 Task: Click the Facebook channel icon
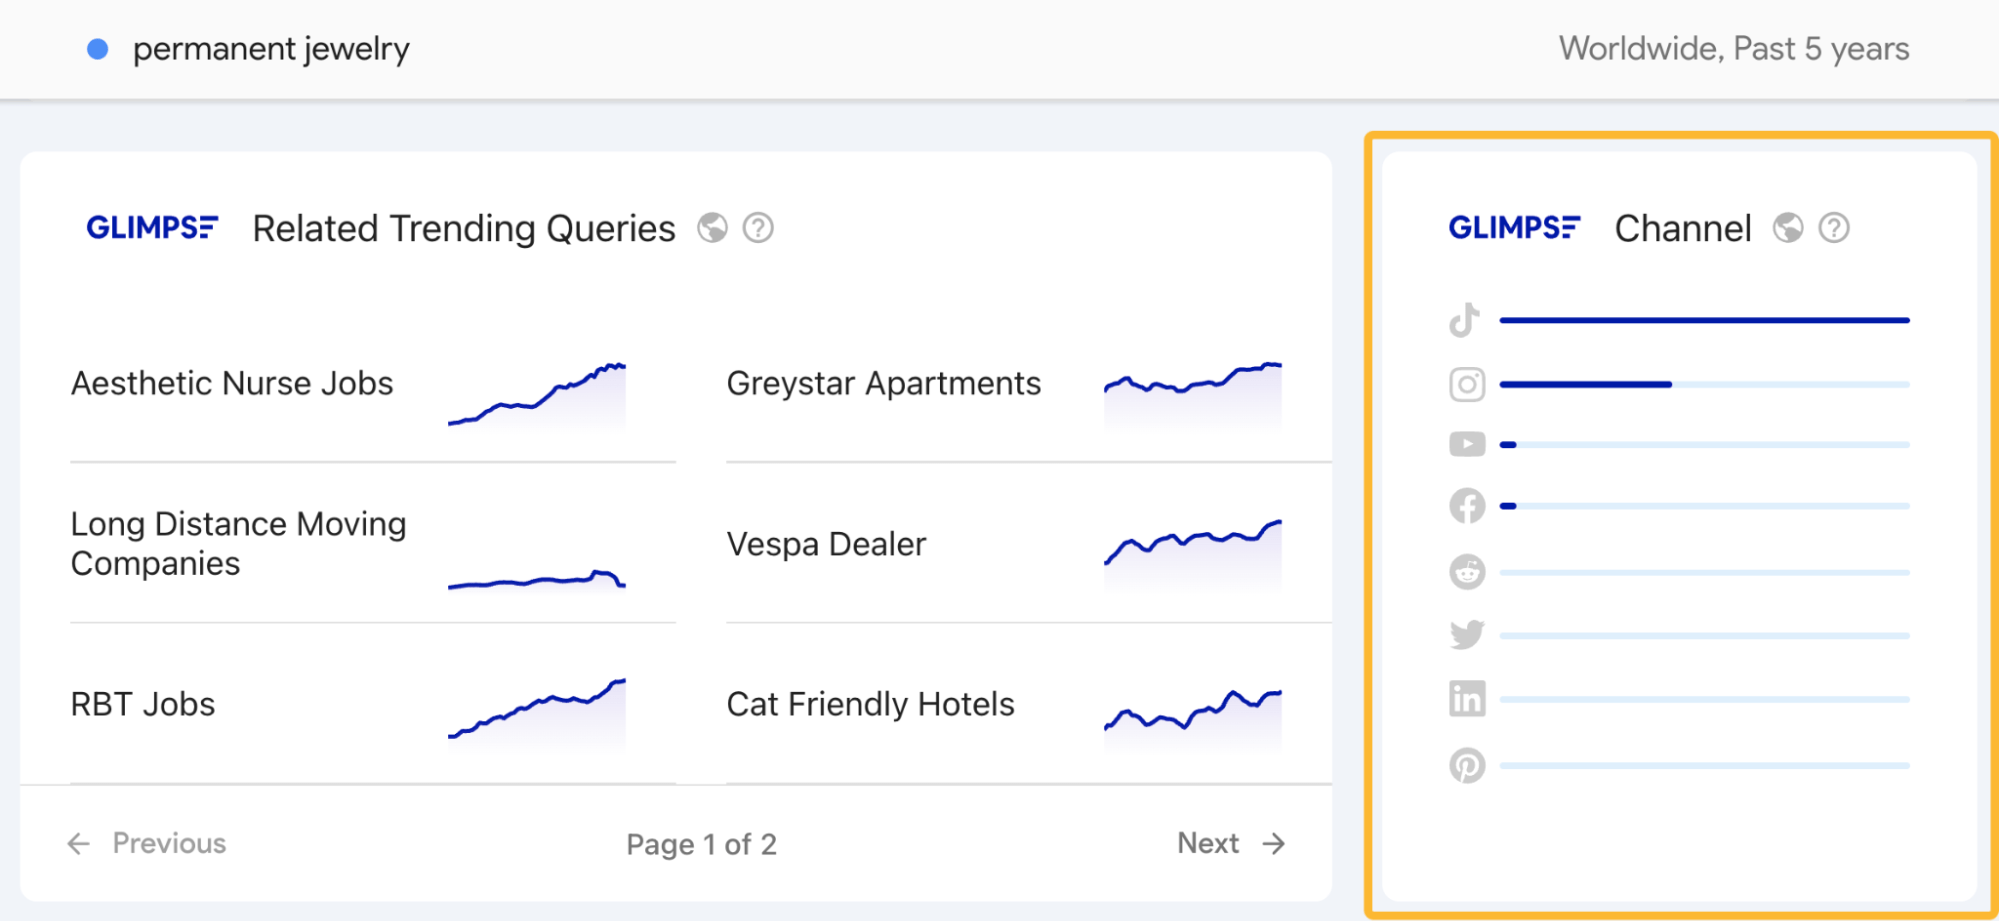(x=1466, y=506)
